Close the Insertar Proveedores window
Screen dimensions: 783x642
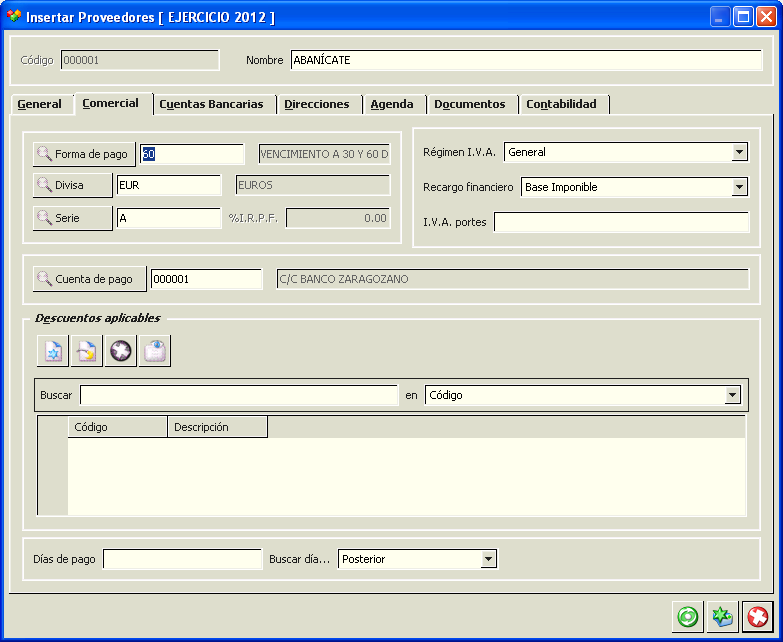pos(766,16)
